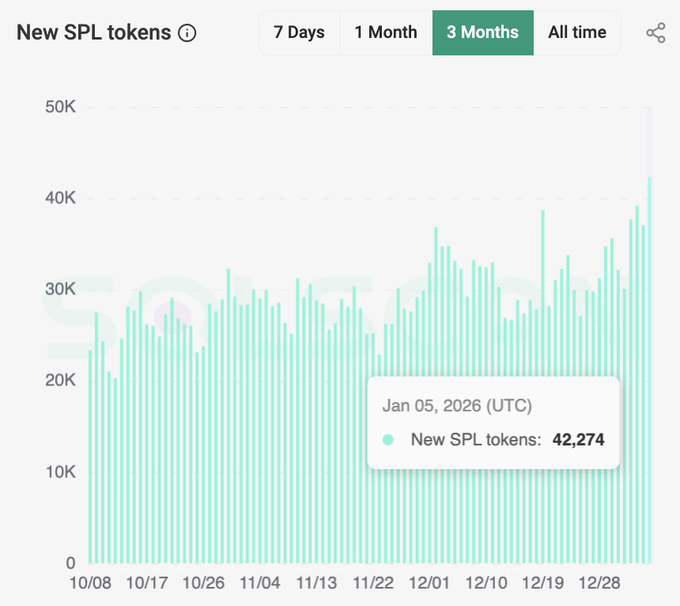Click the share icon at top right
The height and width of the screenshot is (606, 680).
(656, 33)
